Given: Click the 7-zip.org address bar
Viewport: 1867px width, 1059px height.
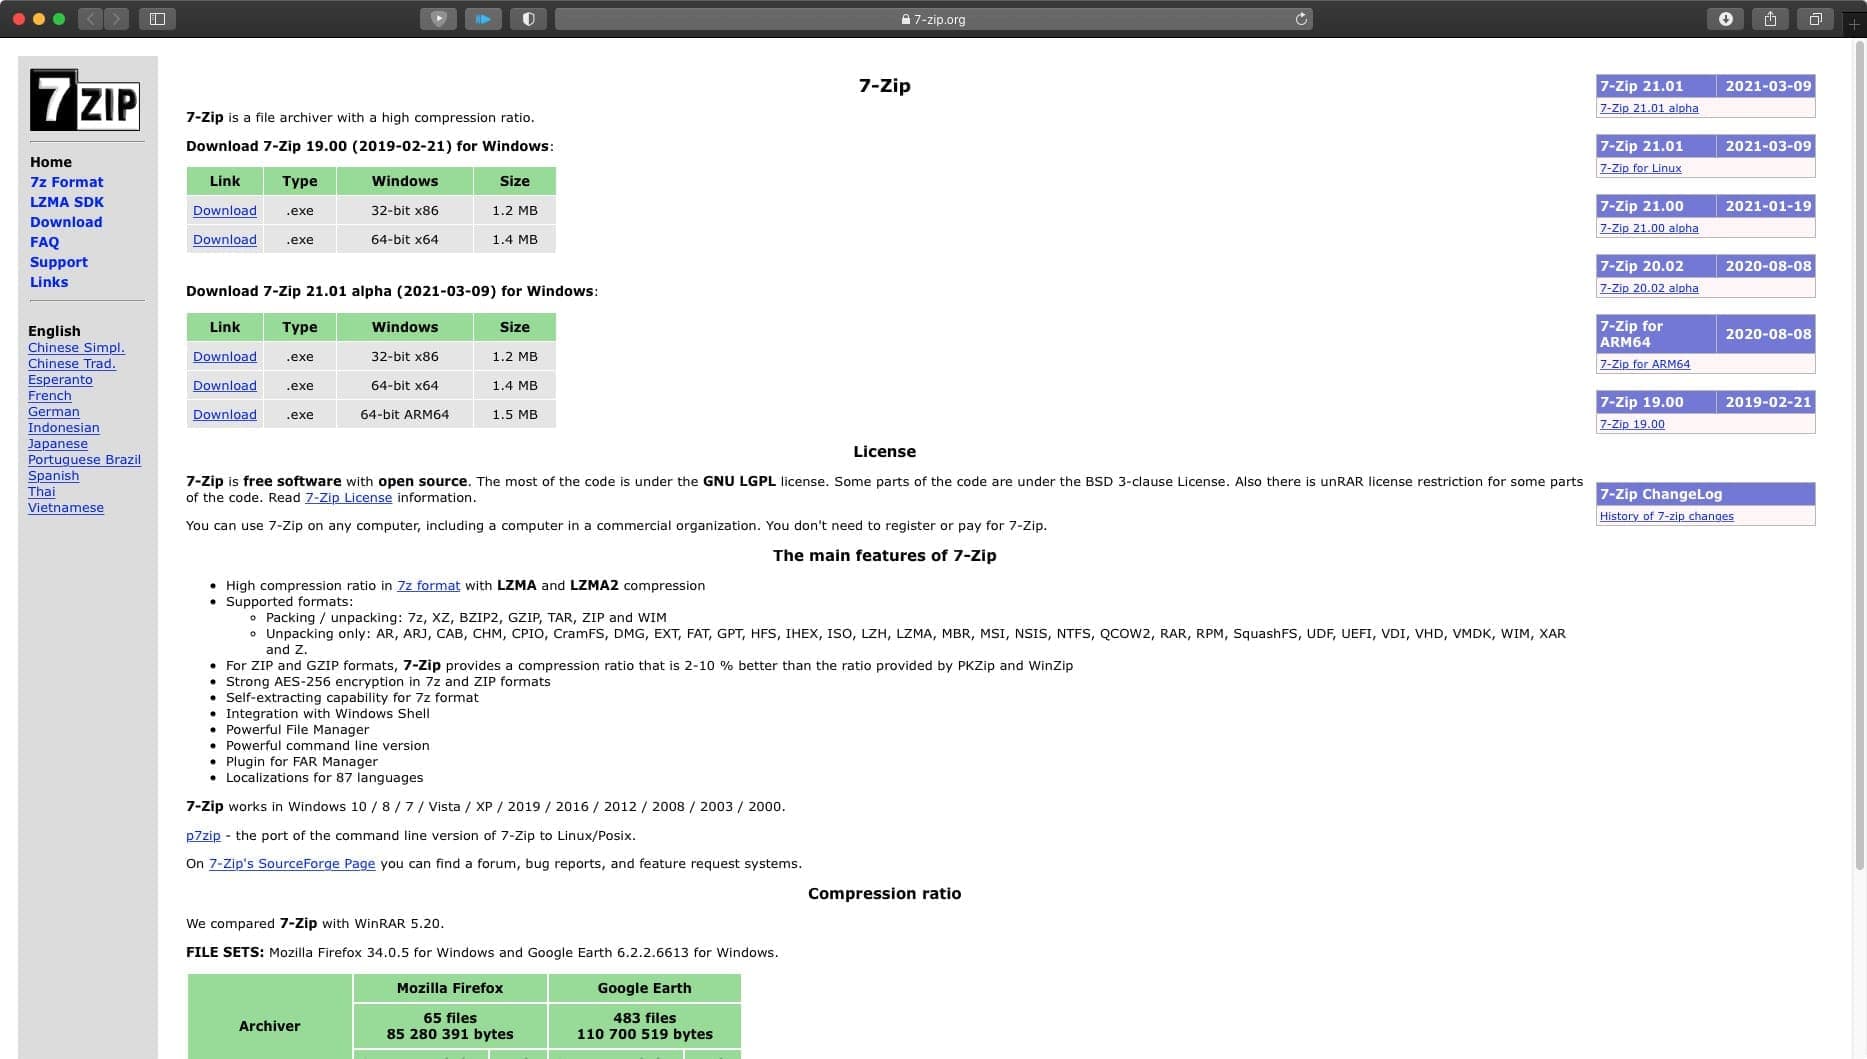Looking at the screenshot, I should coord(933,19).
